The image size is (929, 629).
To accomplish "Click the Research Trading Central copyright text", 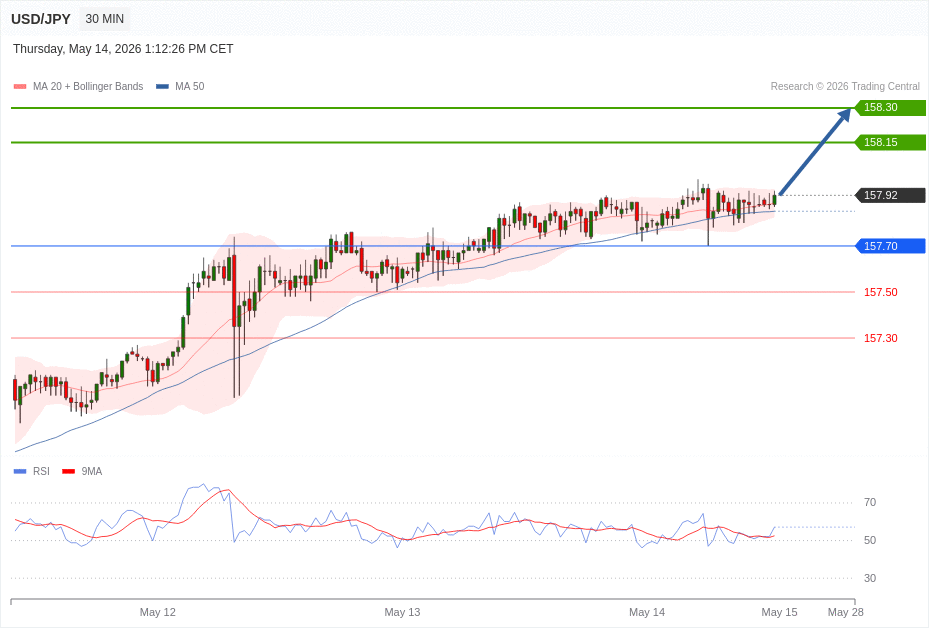I will click(x=845, y=86).
